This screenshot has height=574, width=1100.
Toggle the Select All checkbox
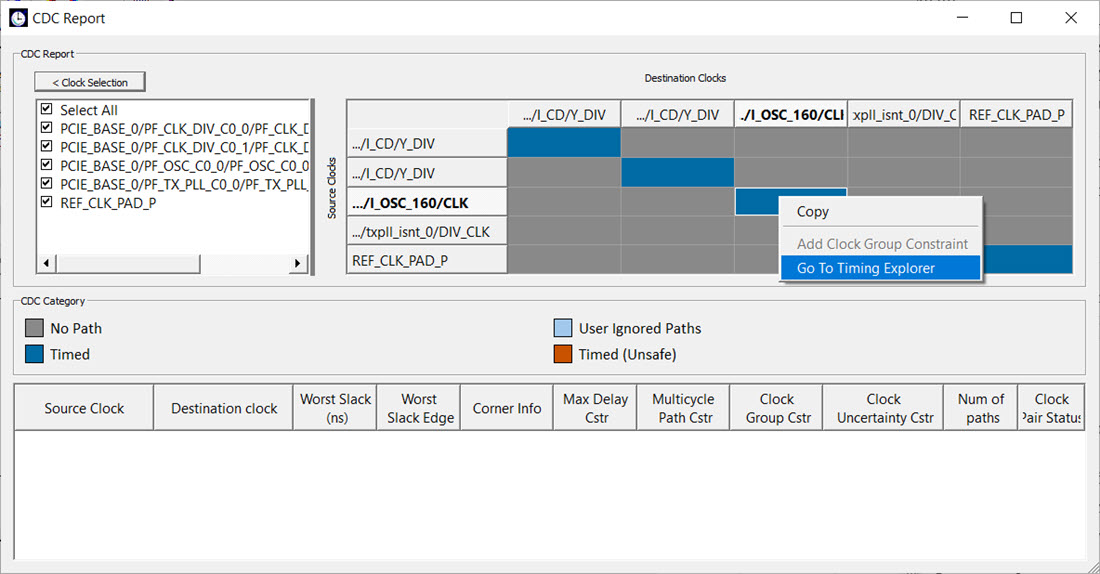pos(46,110)
